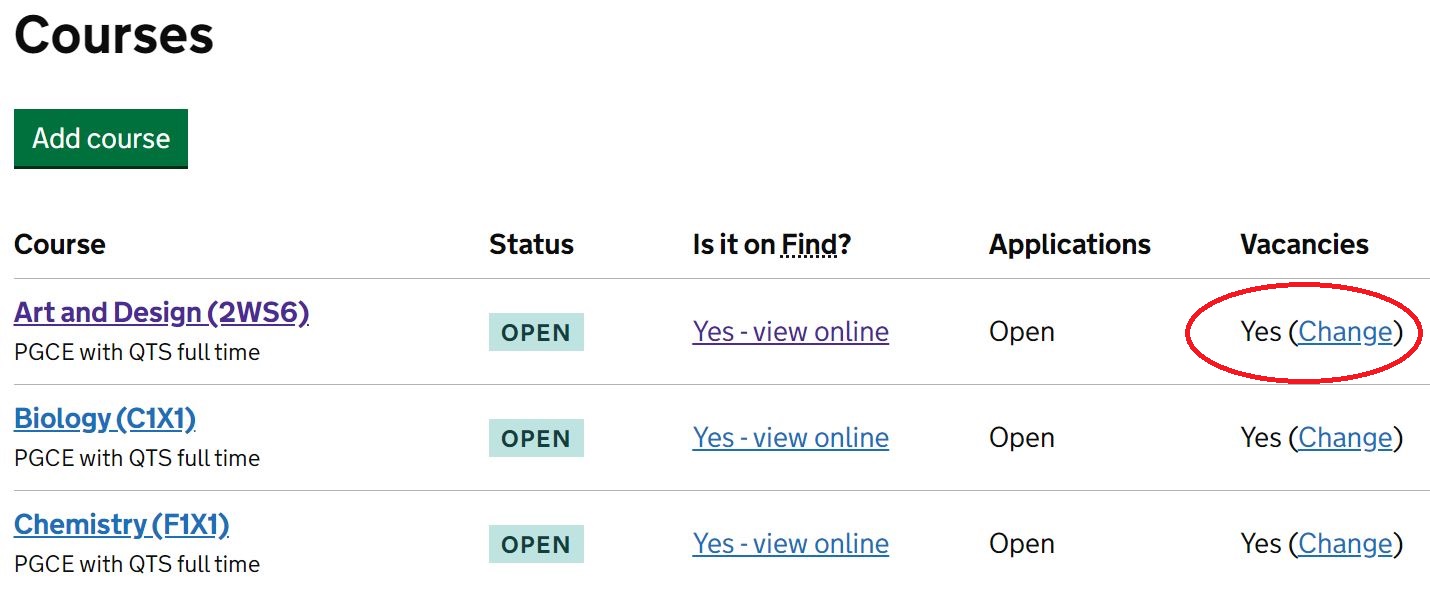Click the OPEN status tag for Art and Design
The image size is (1430, 594).
click(536, 332)
